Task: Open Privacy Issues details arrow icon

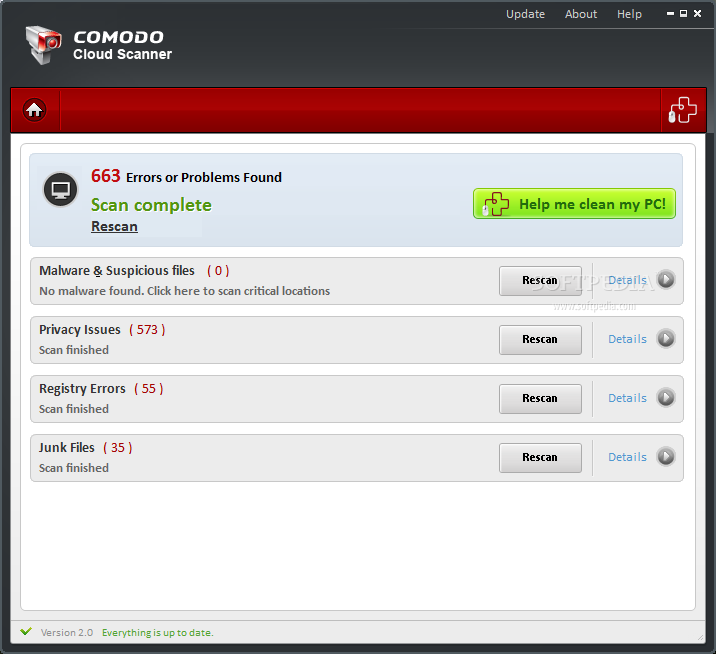Action: point(666,338)
